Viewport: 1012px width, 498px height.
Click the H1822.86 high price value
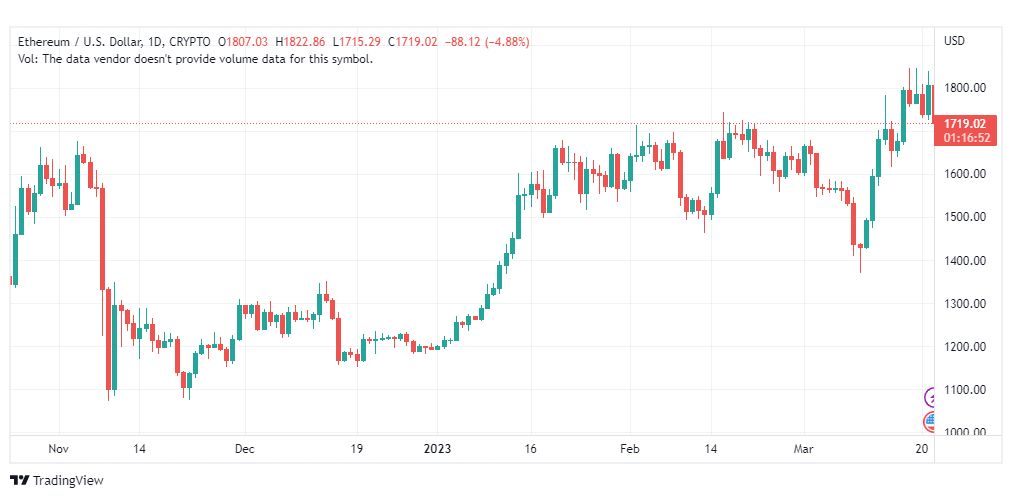pyautogui.click(x=300, y=42)
